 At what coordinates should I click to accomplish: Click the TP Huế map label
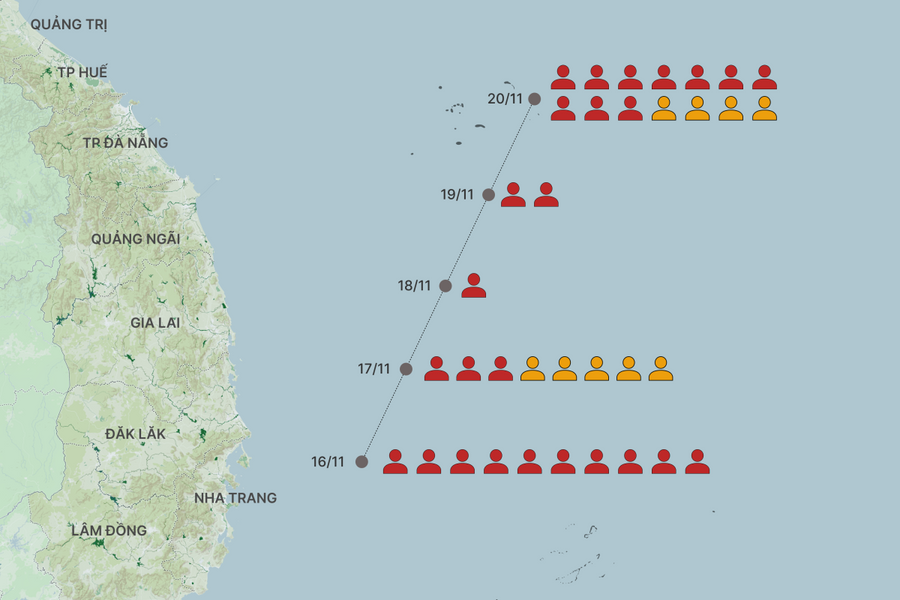point(82,73)
